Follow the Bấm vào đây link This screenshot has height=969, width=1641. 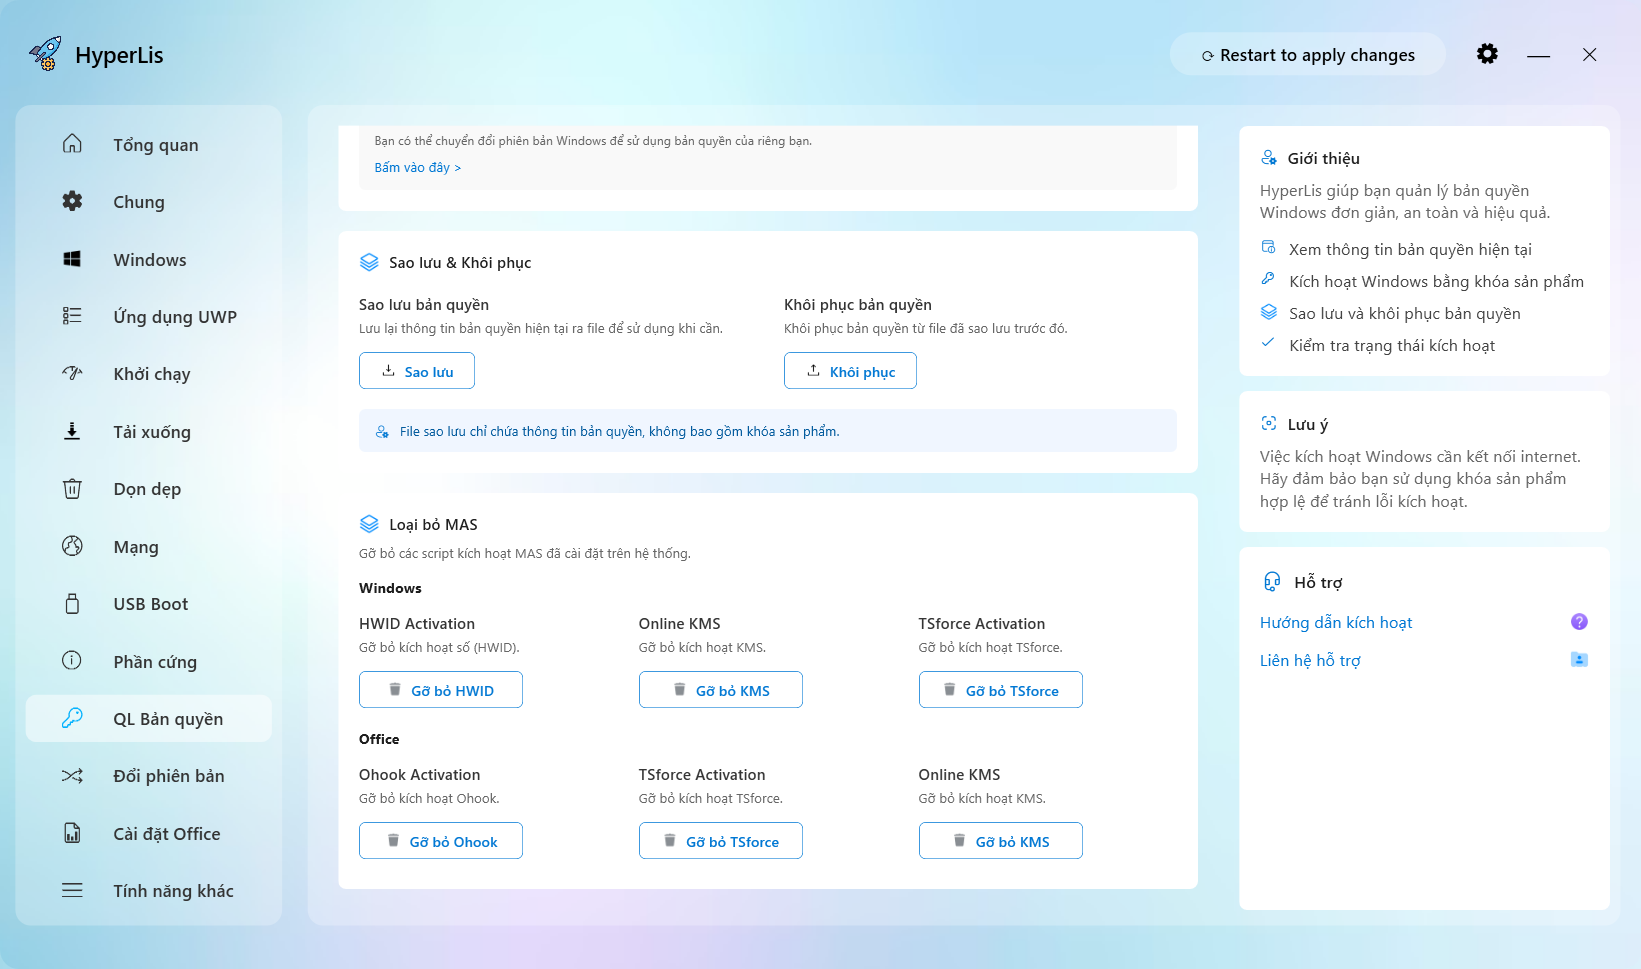[x=417, y=167]
